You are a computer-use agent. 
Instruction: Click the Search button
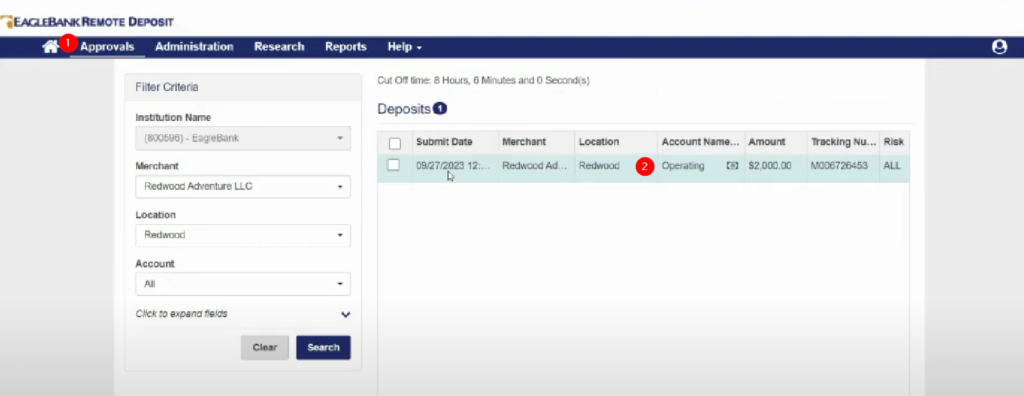pos(323,348)
